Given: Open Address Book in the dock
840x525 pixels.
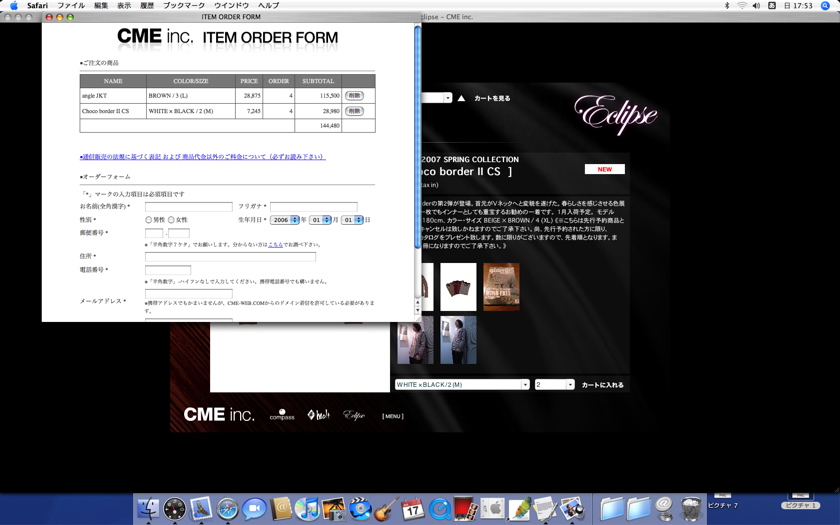Looking at the screenshot, I should tap(280, 508).
